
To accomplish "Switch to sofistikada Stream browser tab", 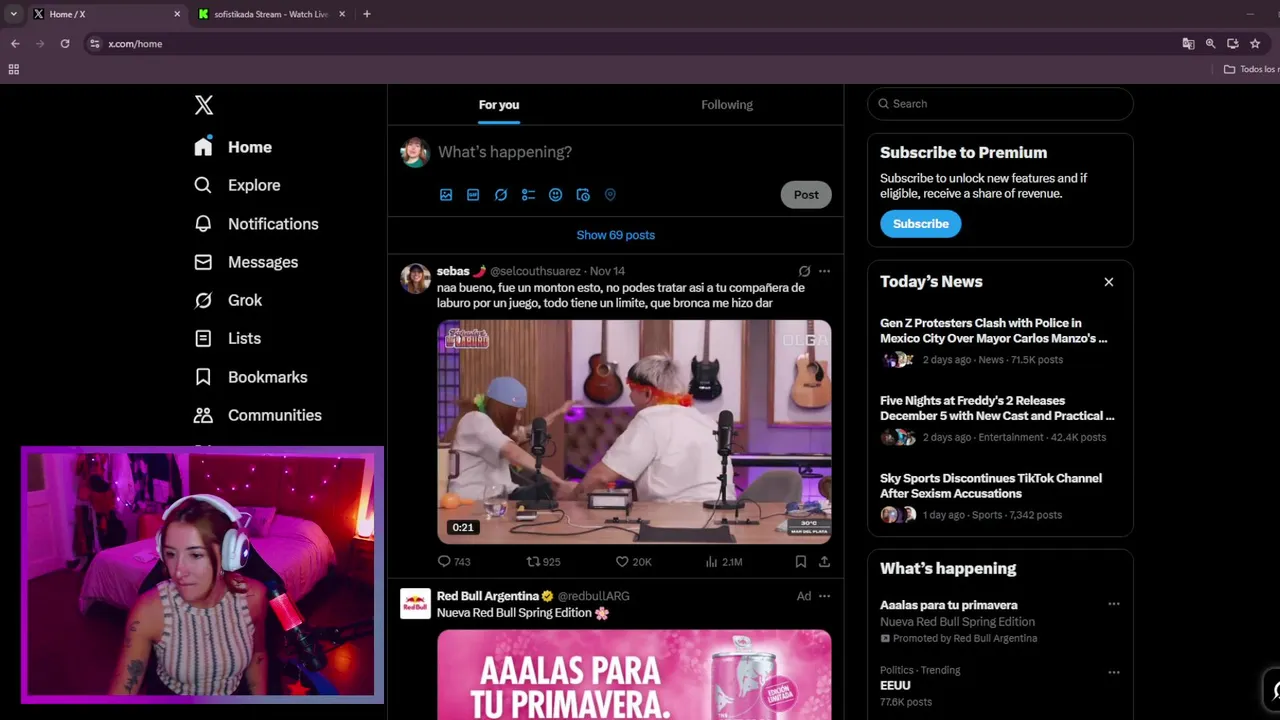I will 270,14.
